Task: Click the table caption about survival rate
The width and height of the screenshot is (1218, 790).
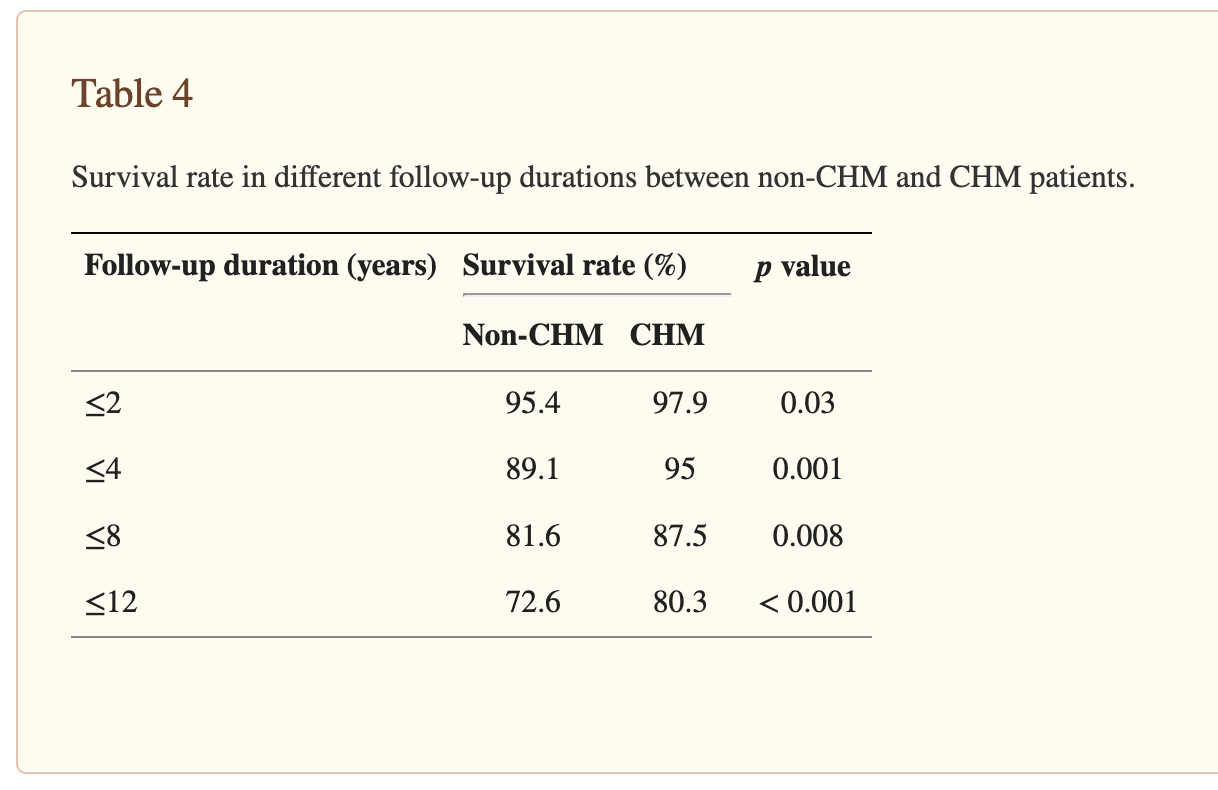Action: (x=604, y=179)
